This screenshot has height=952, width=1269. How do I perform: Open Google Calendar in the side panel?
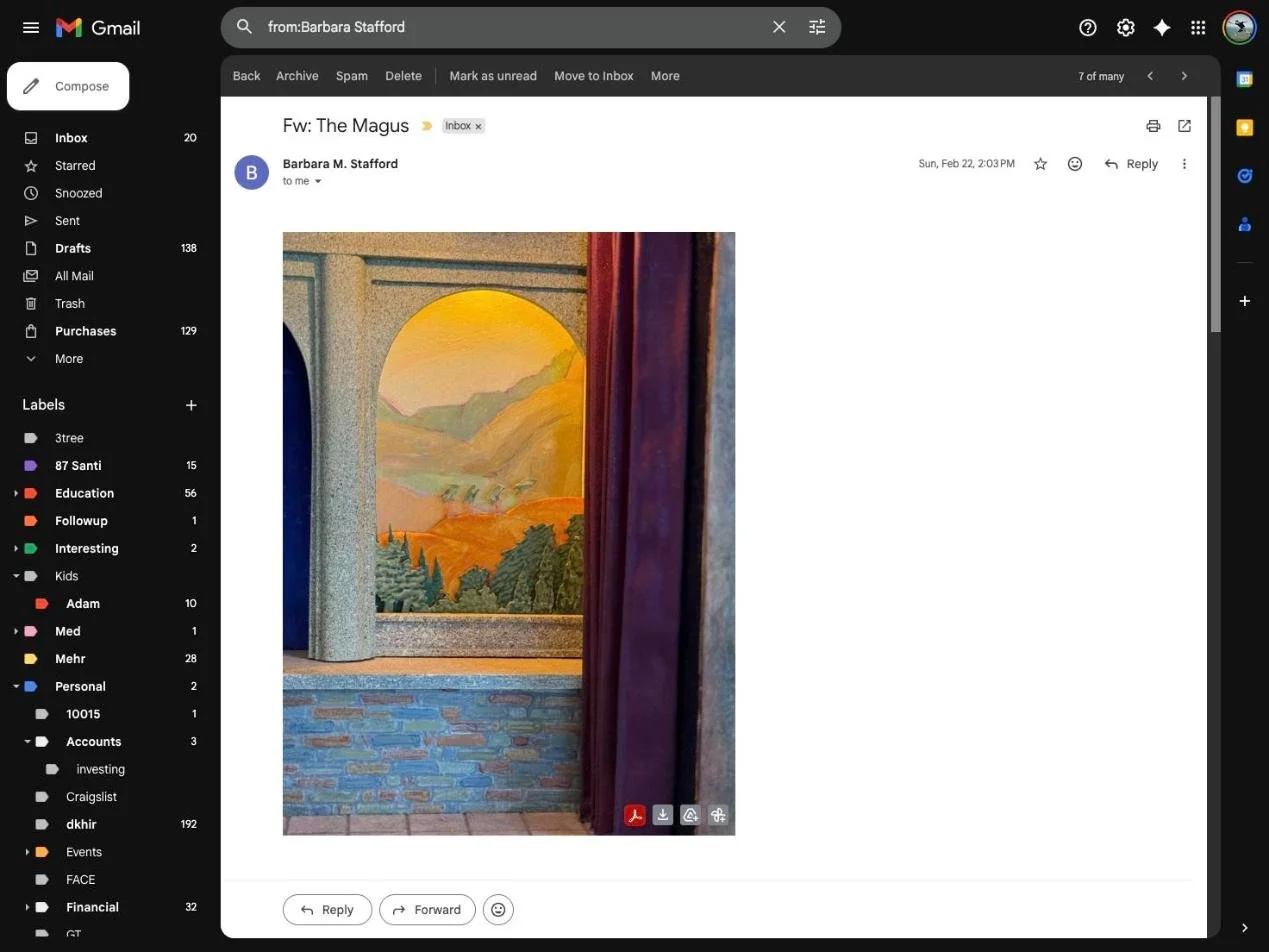coord(1245,80)
